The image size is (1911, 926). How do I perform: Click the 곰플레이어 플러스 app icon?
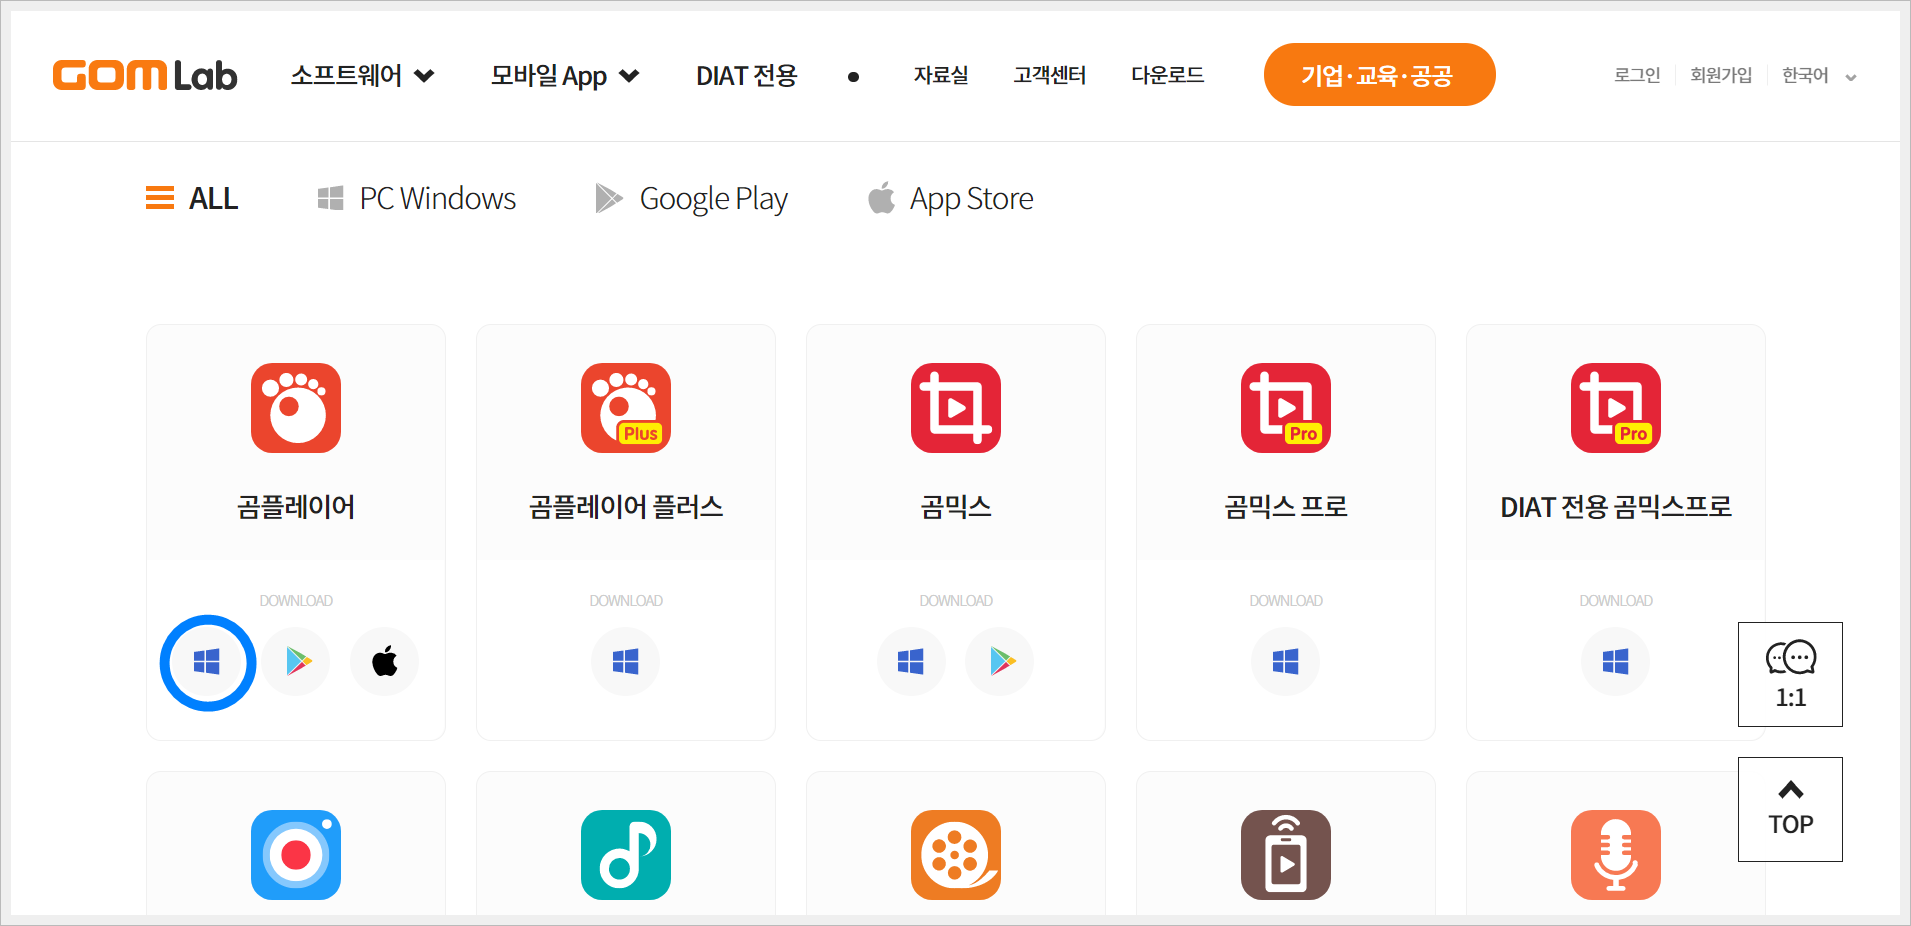[x=626, y=408]
